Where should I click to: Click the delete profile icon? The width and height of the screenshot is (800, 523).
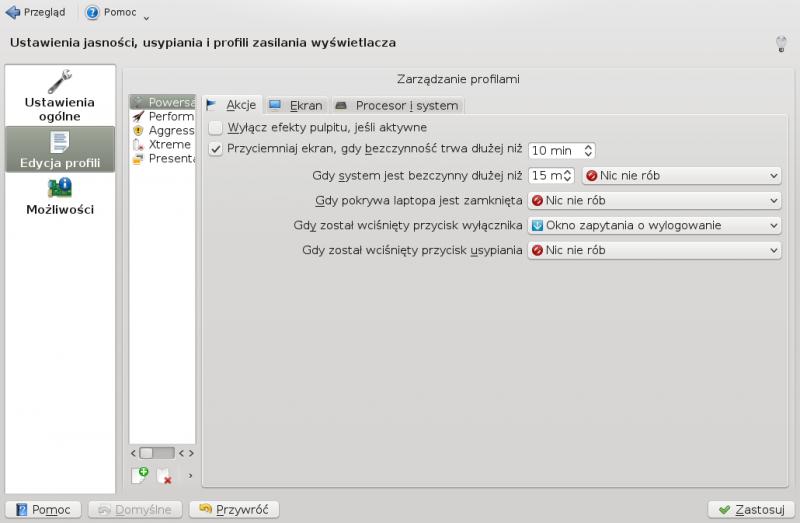164,476
